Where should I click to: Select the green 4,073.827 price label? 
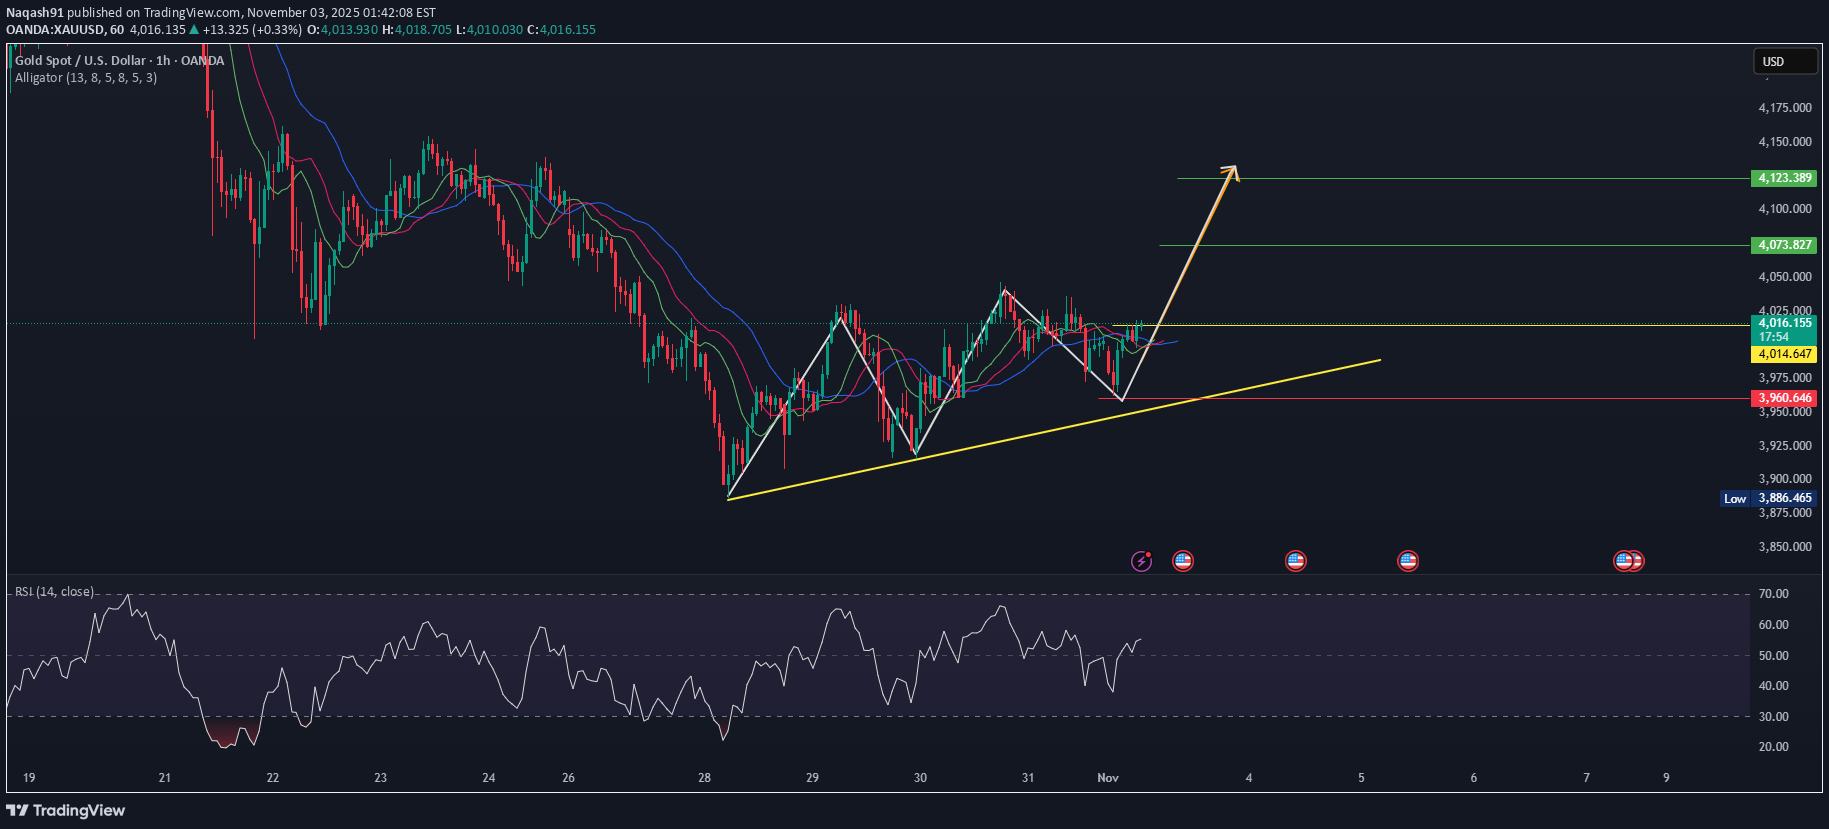1785,245
